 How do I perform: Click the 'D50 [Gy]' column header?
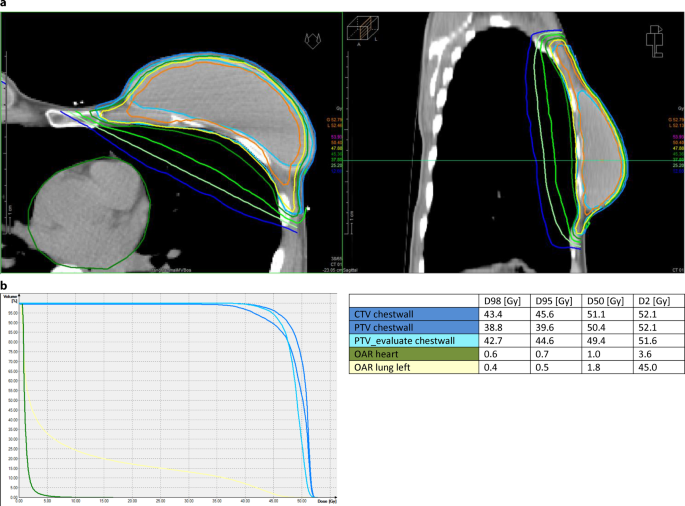tap(605, 301)
